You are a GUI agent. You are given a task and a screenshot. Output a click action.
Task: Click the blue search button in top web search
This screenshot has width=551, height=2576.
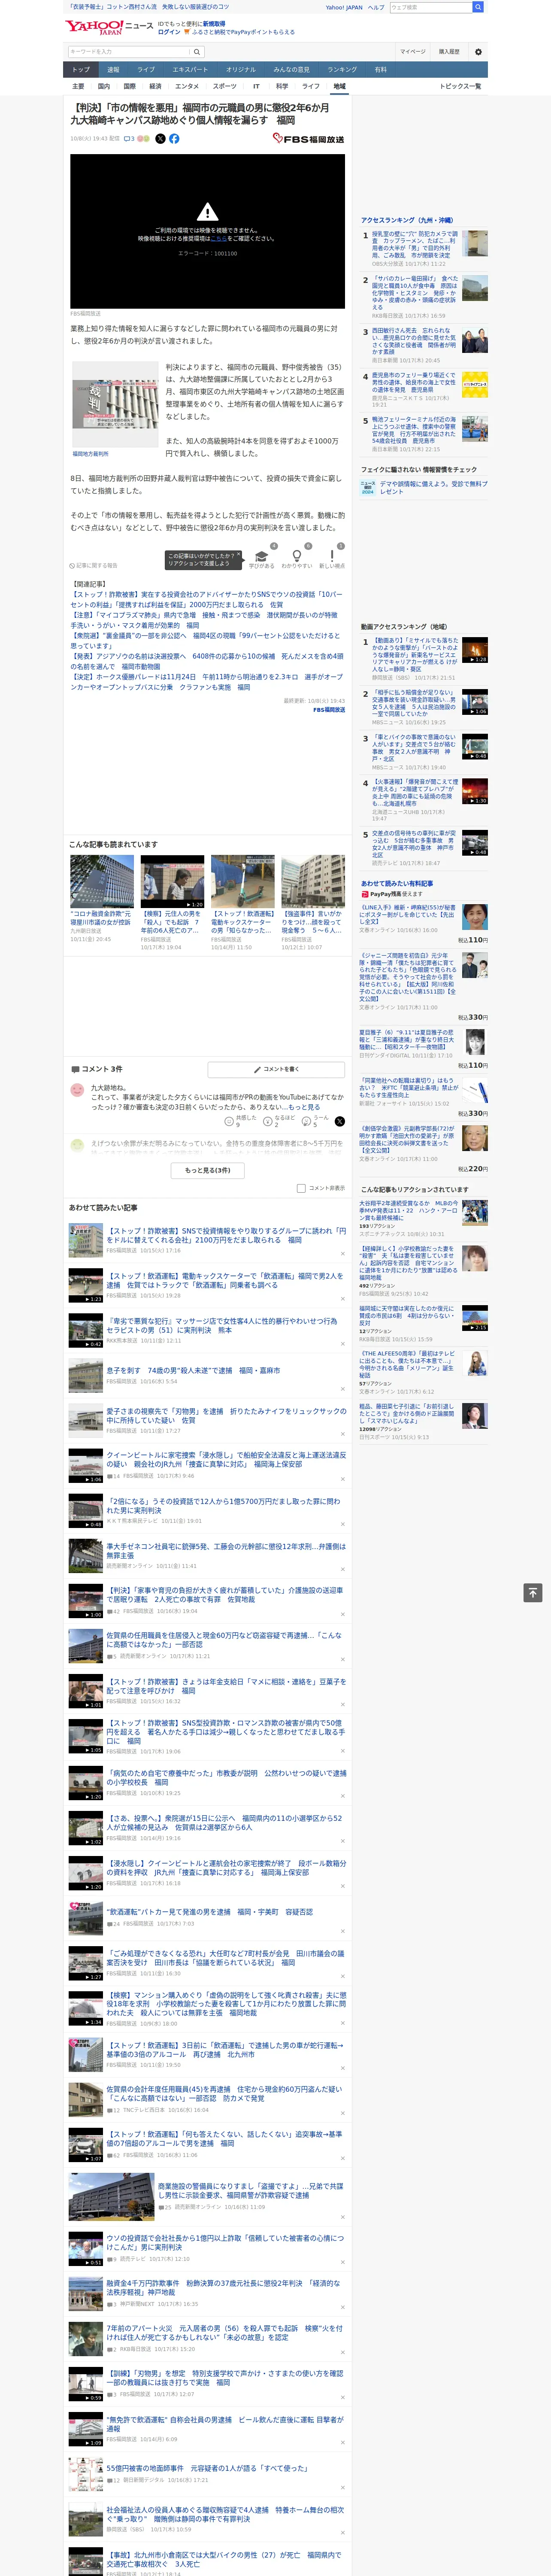tap(478, 7)
